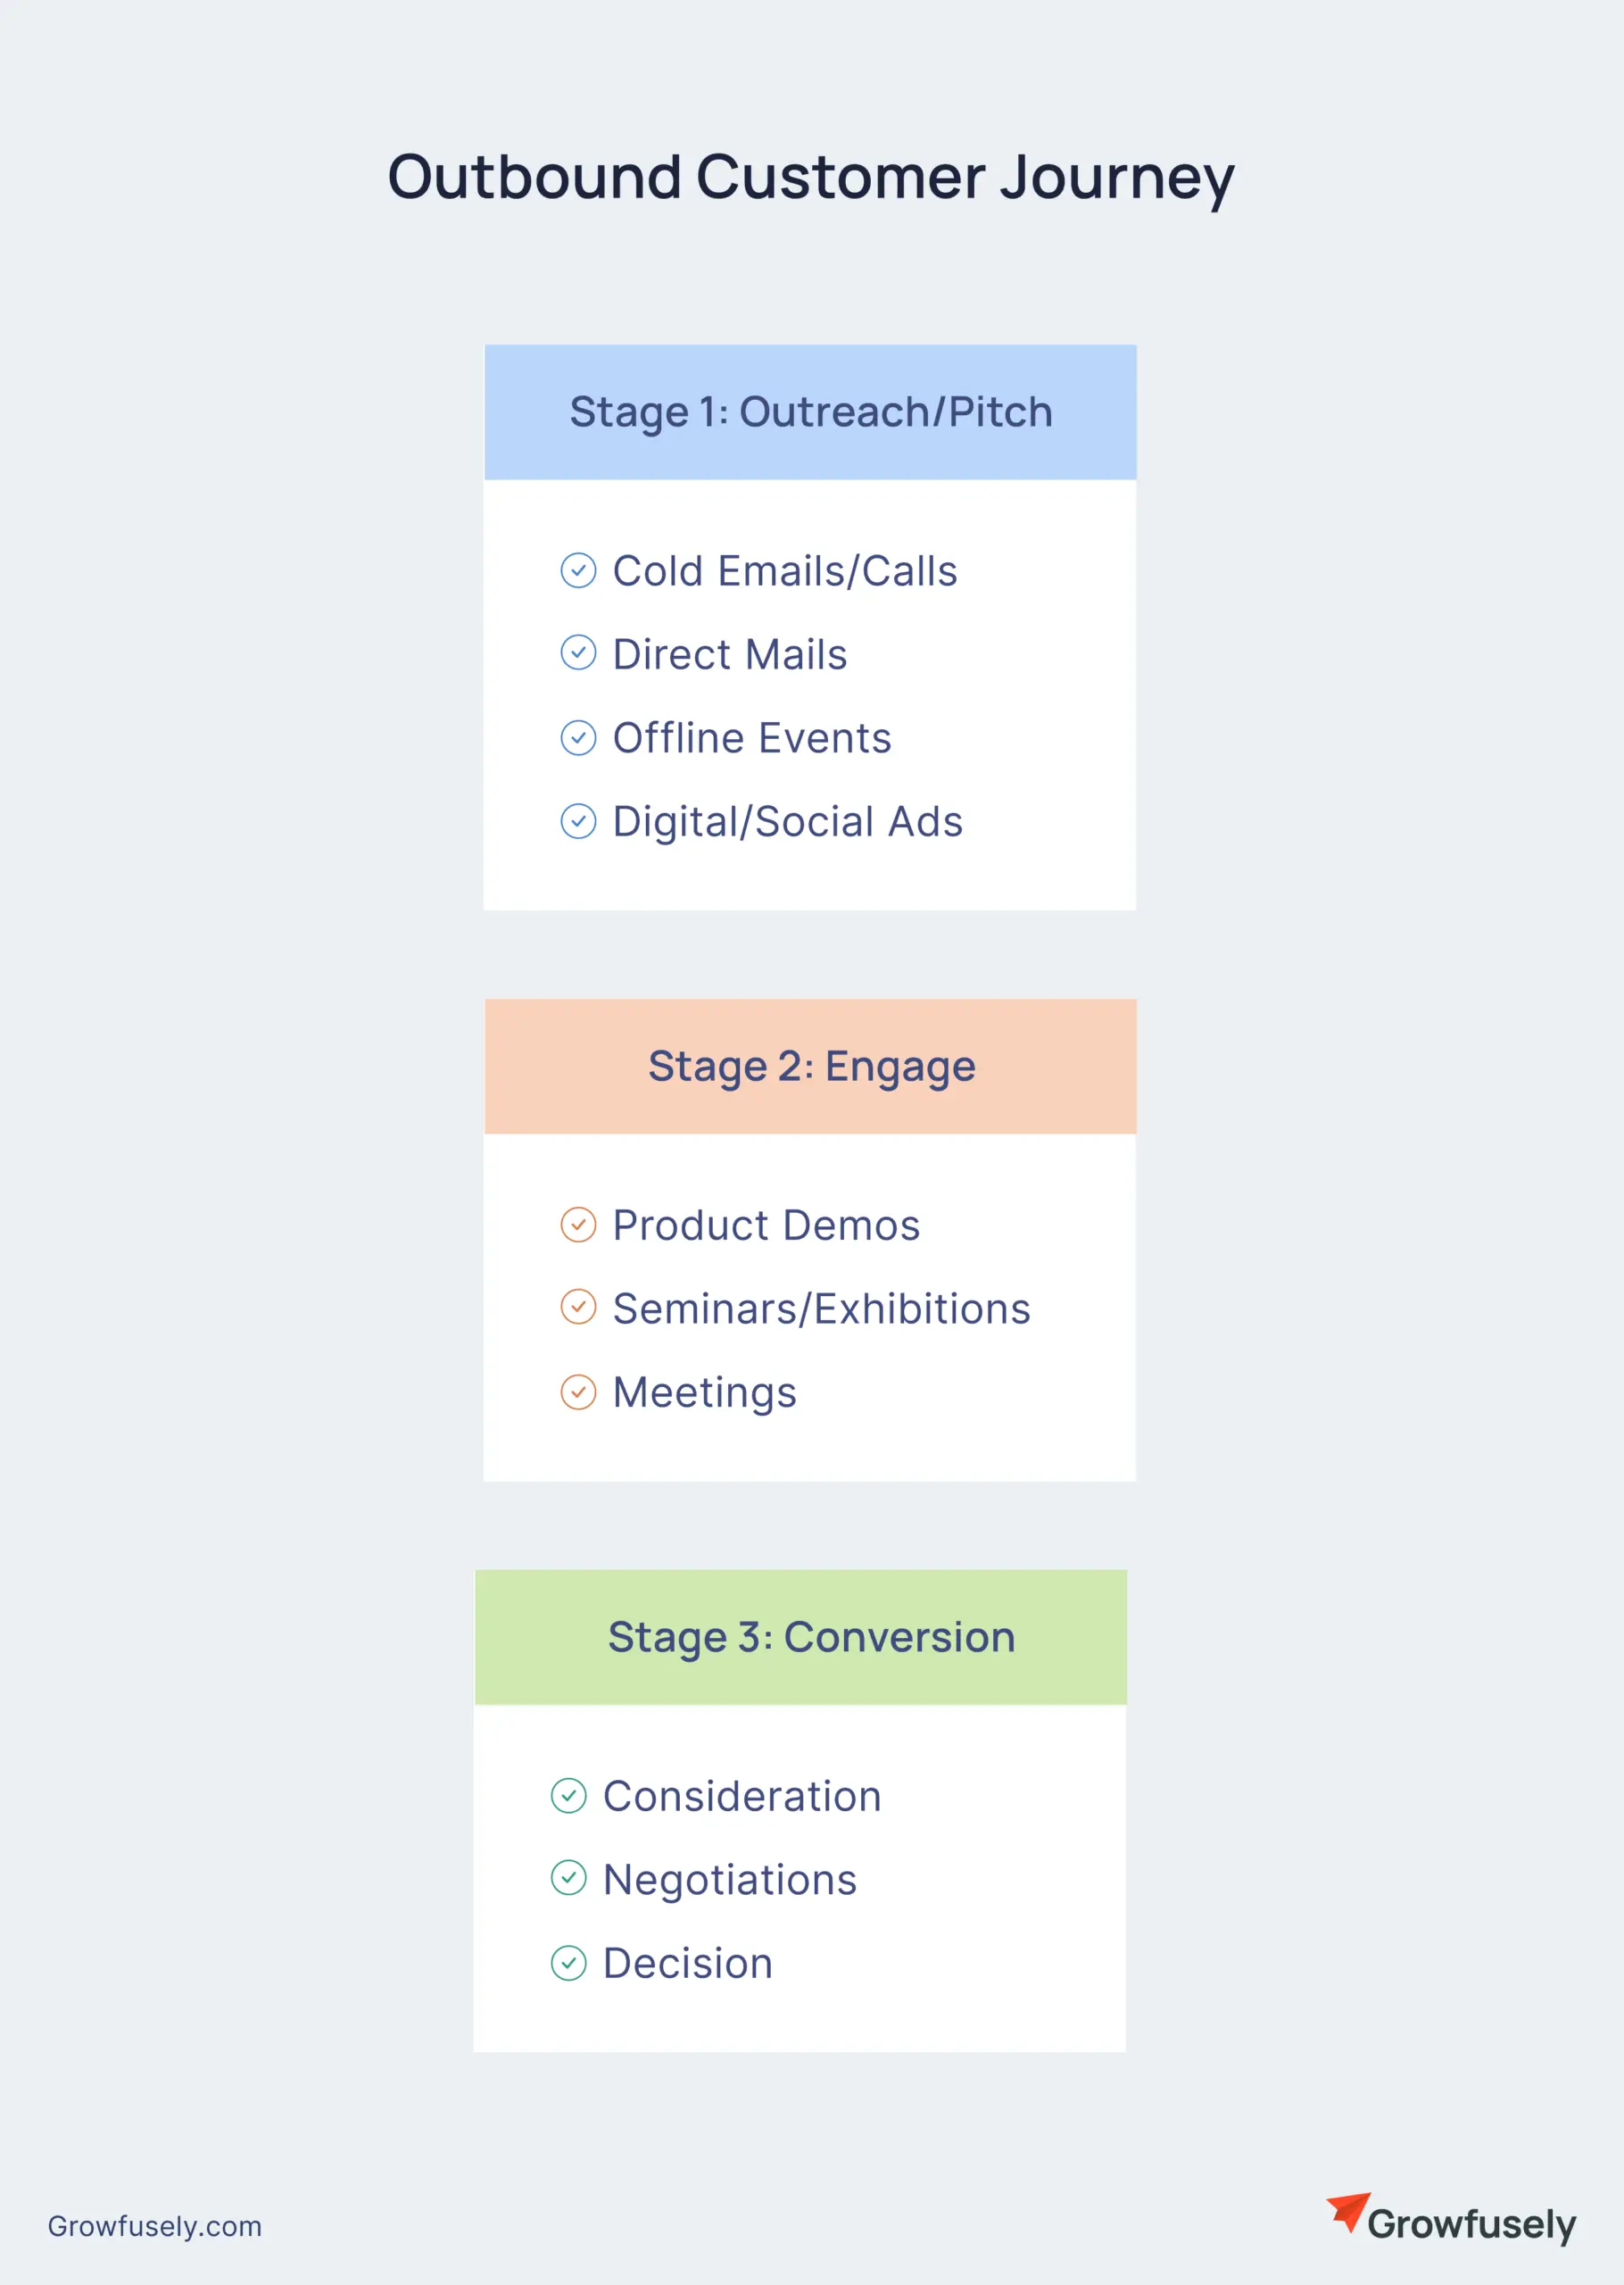
Task: Toggle the checkmark next to Meetings
Action: click(x=578, y=1392)
